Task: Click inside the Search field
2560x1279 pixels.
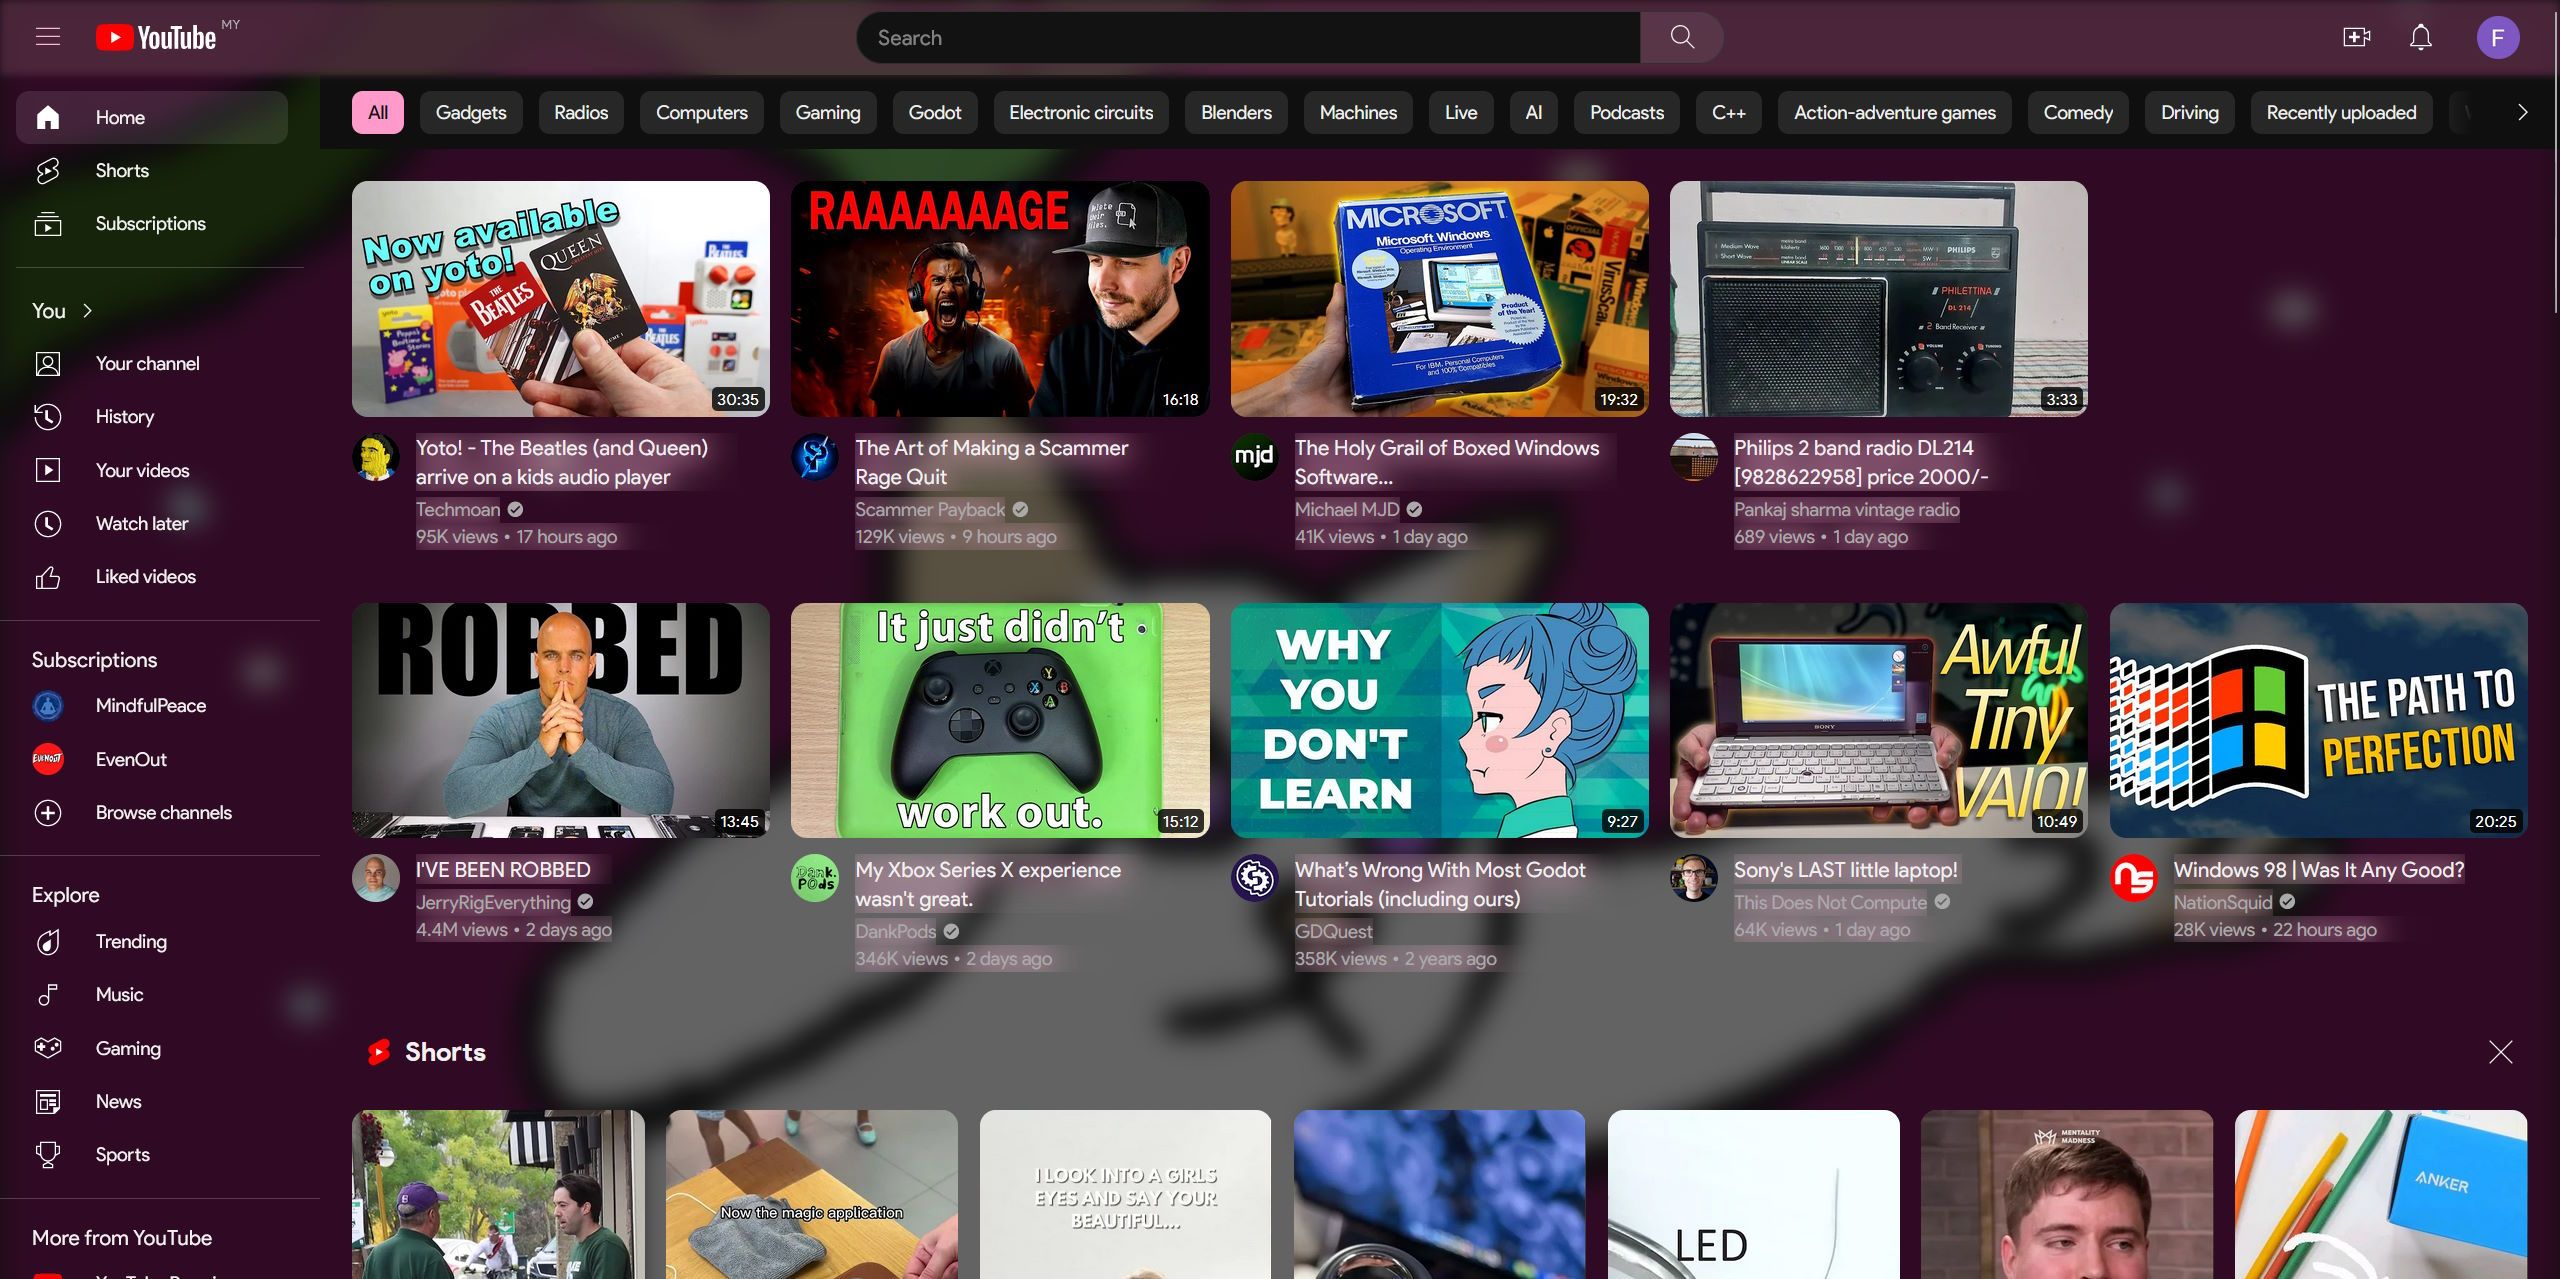Action: click(1248, 38)
